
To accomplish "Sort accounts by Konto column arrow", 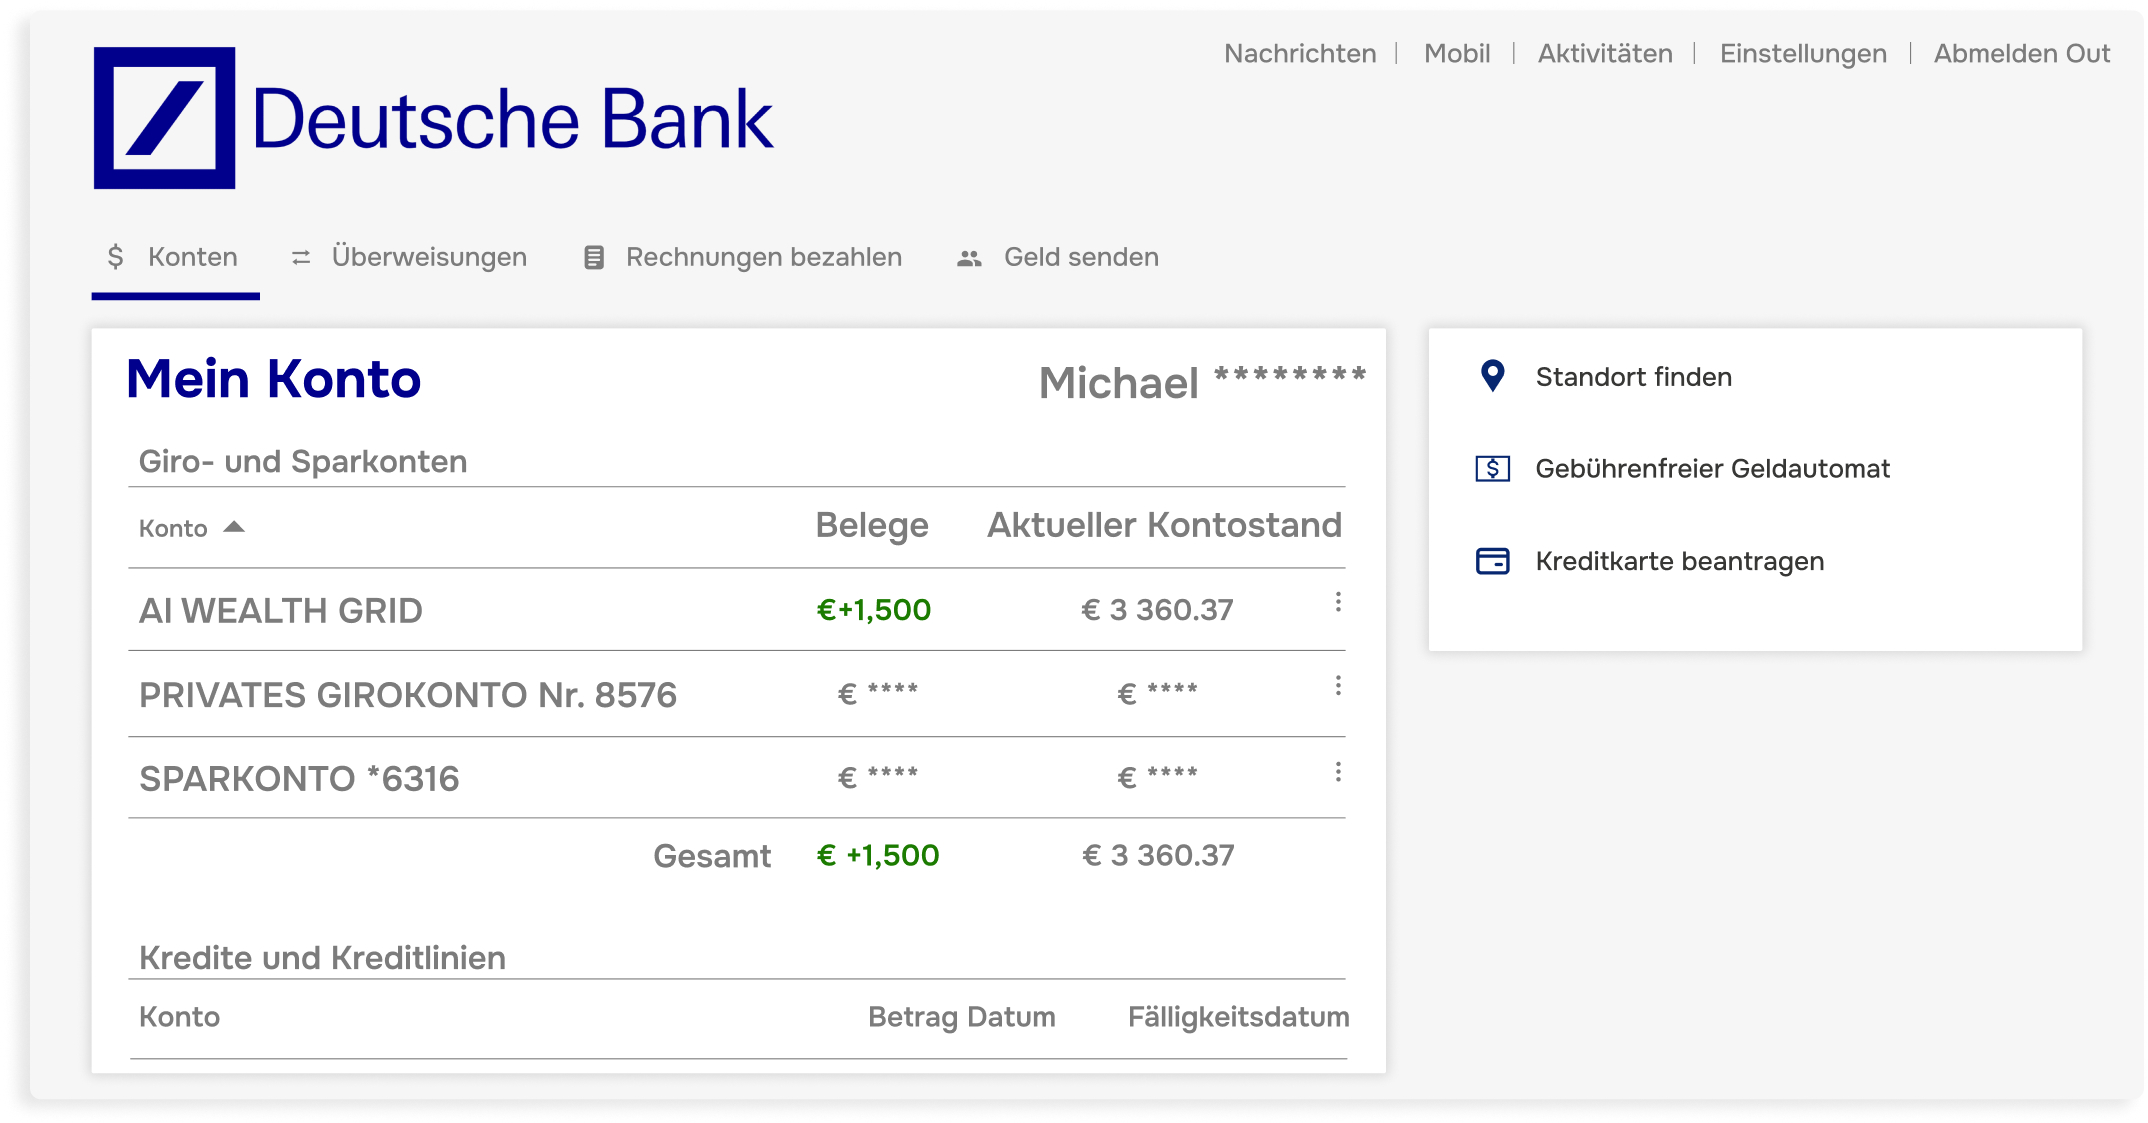I will 234,527.
